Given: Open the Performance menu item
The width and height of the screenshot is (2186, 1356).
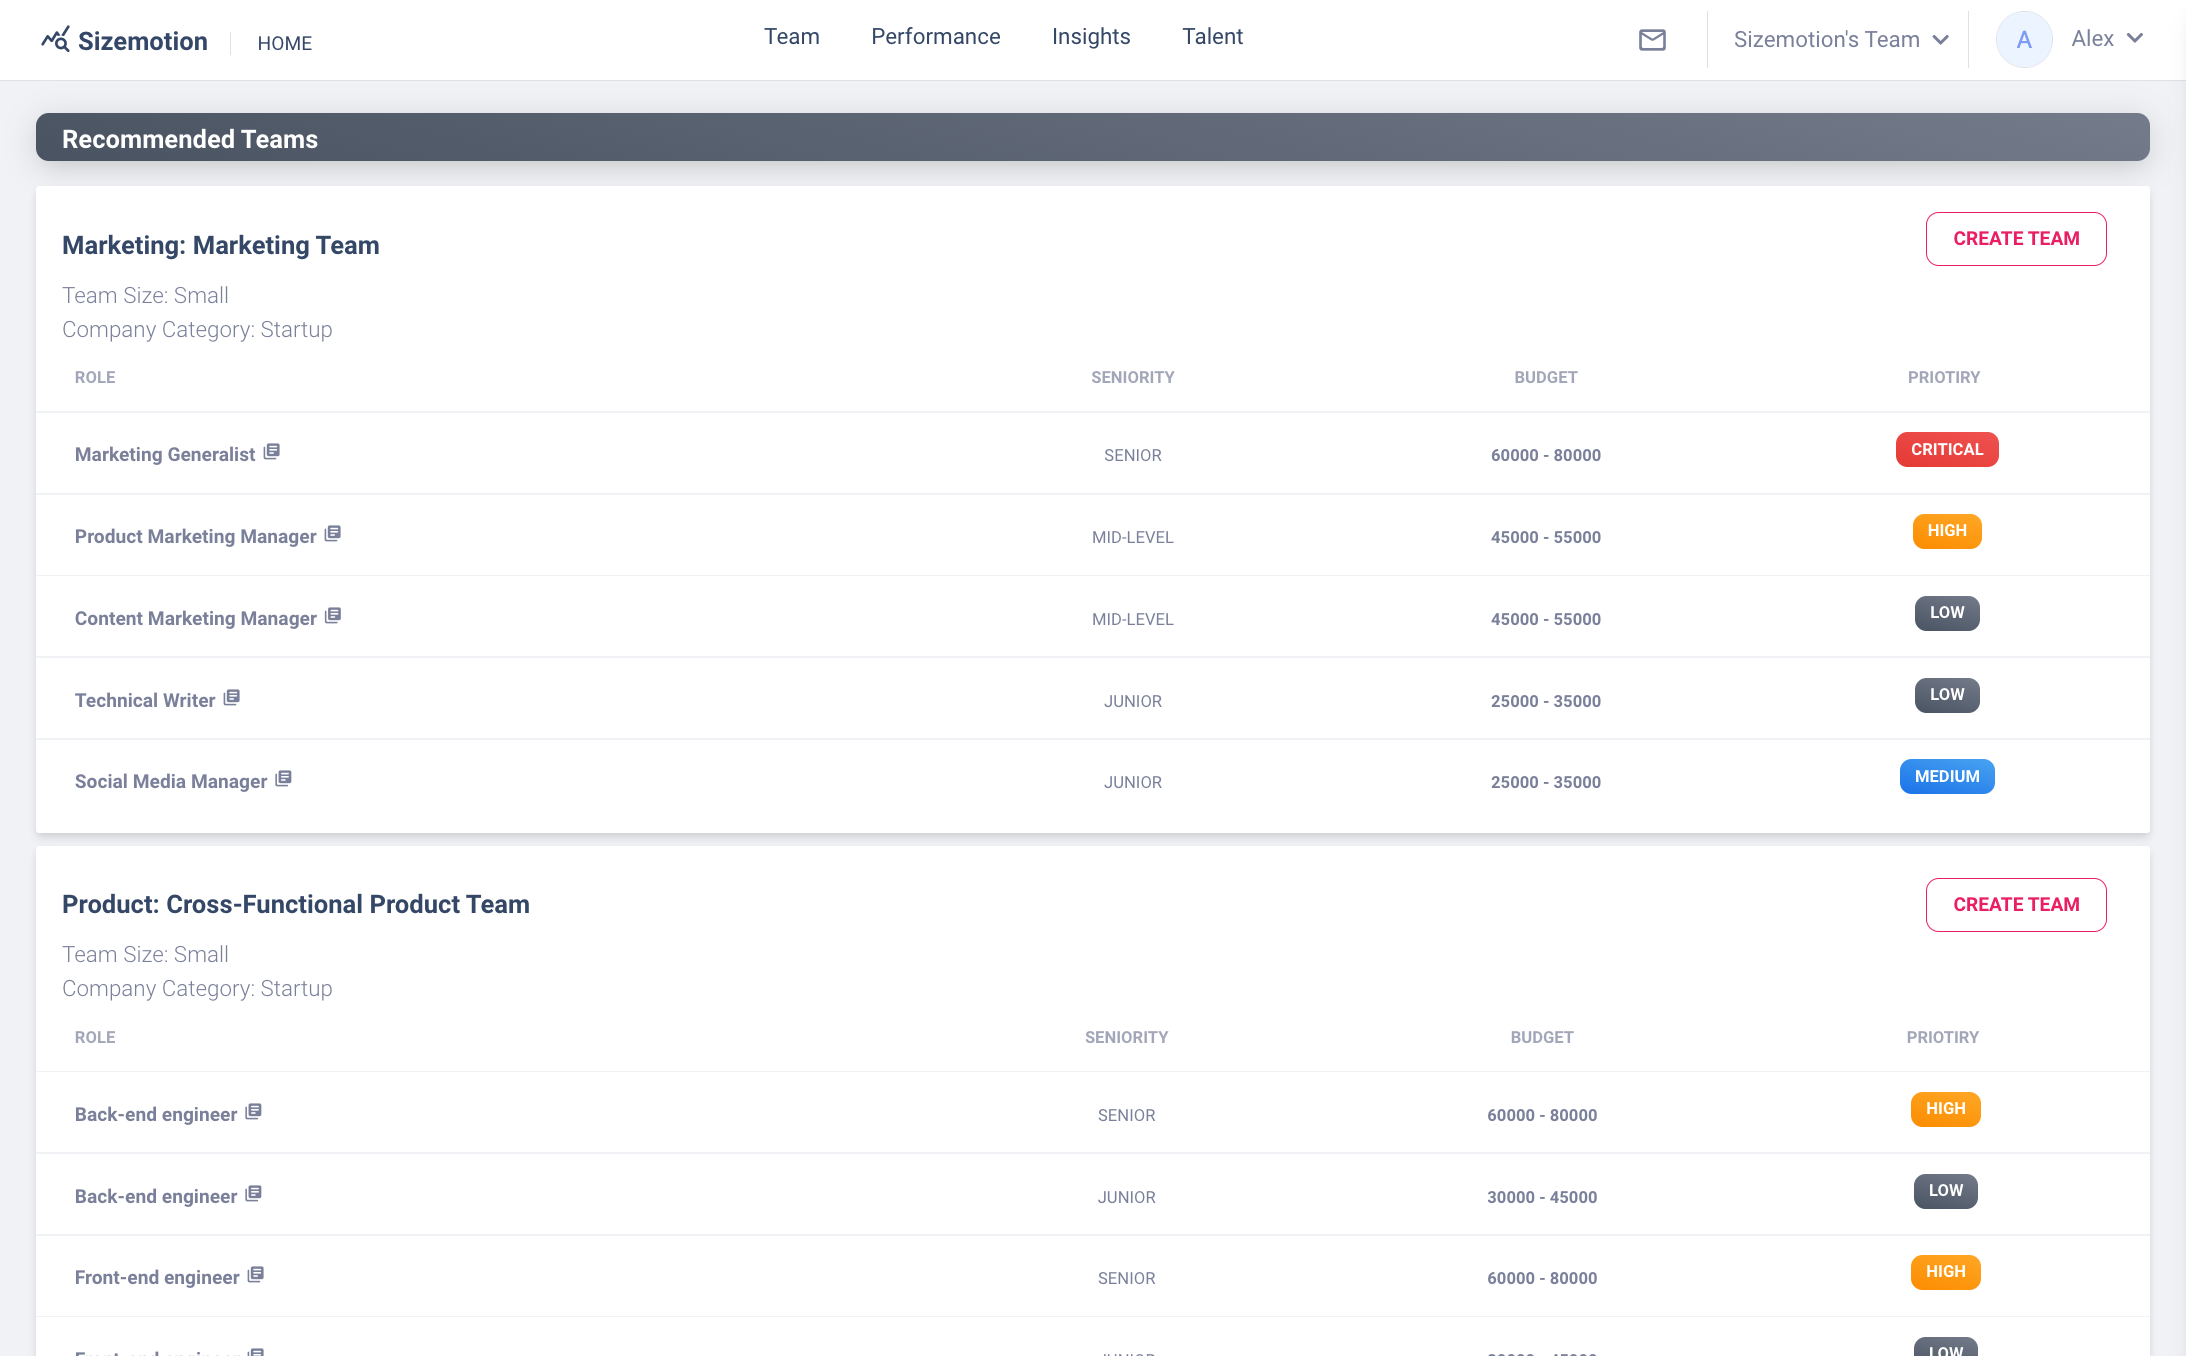Looking at the screenshot, I should [935, 37].
